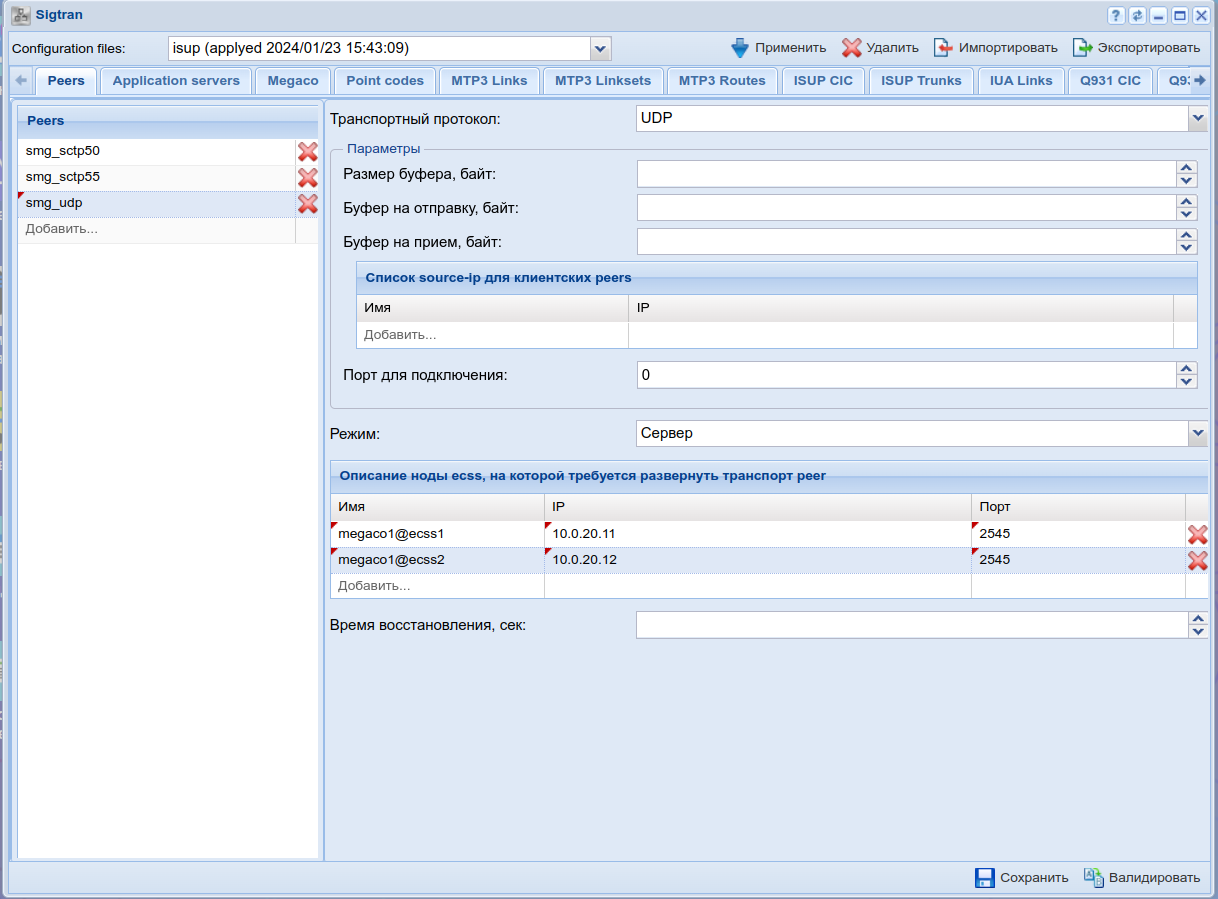Open the Транспортный протокол dropdown arrow
This screenshot has height=899, width=1218.
(1198, 119)
